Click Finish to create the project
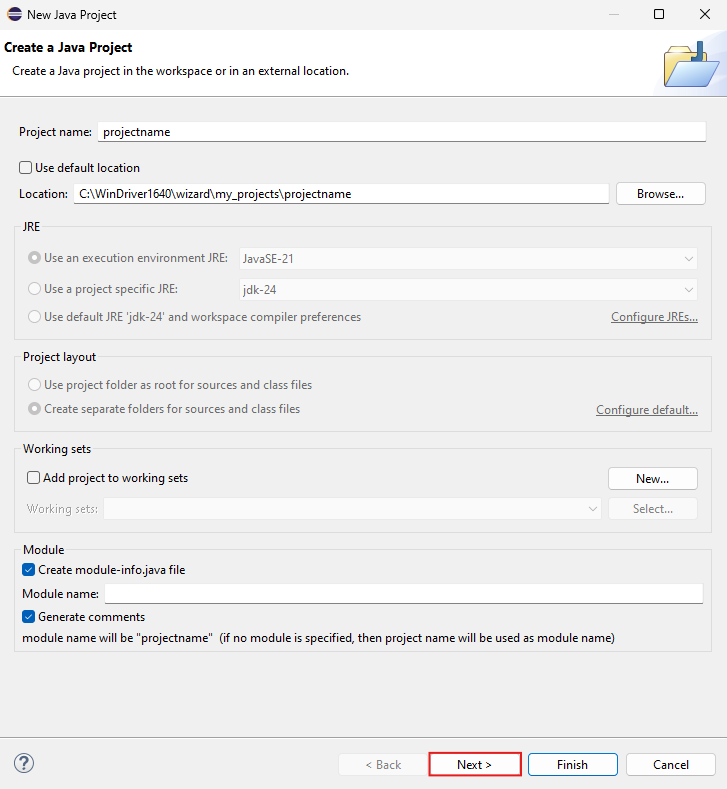Viewport: 727px width, 789px height. tap(572, 765)
